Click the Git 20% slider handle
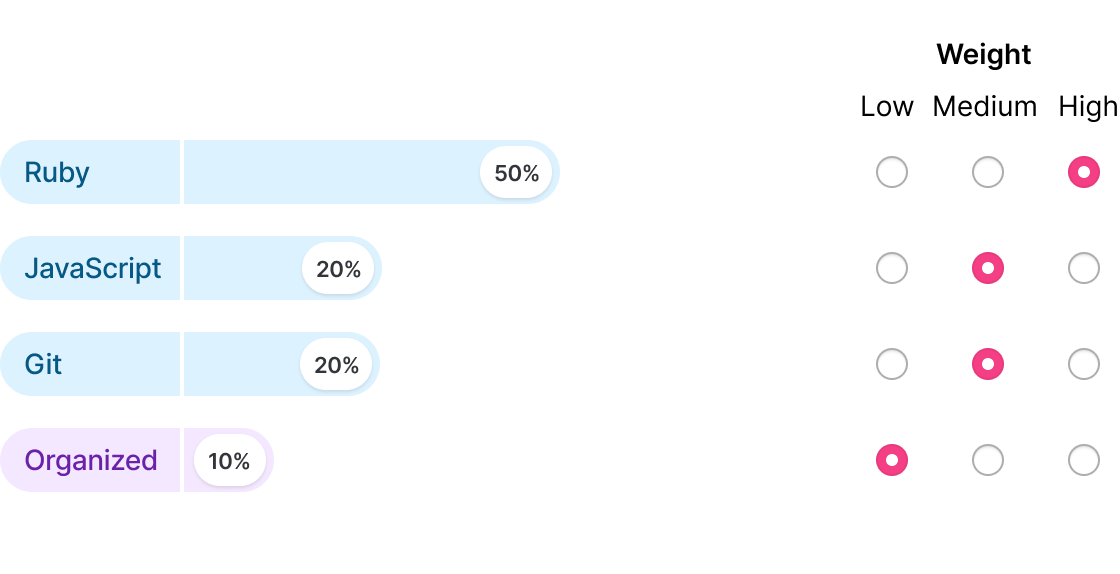The height and width of the screenshot is (574, 1120). click(x=336, y=365)
